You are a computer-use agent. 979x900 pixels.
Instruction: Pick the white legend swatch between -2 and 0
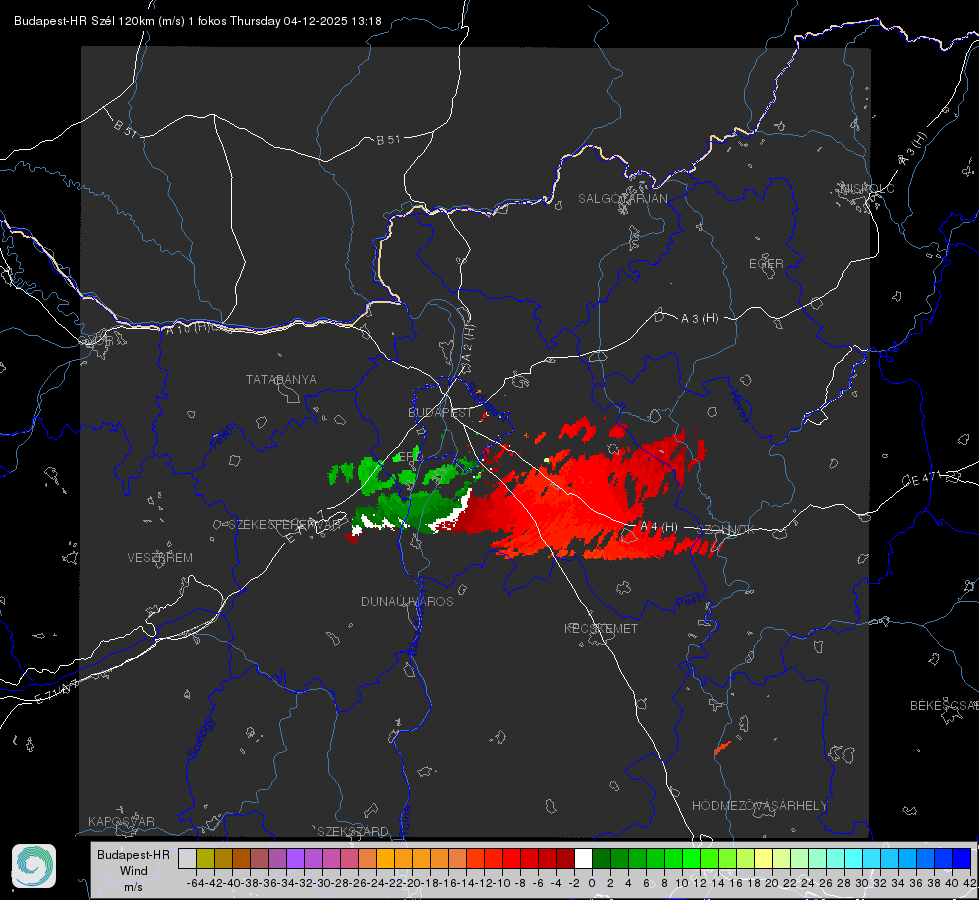point(583,858)
